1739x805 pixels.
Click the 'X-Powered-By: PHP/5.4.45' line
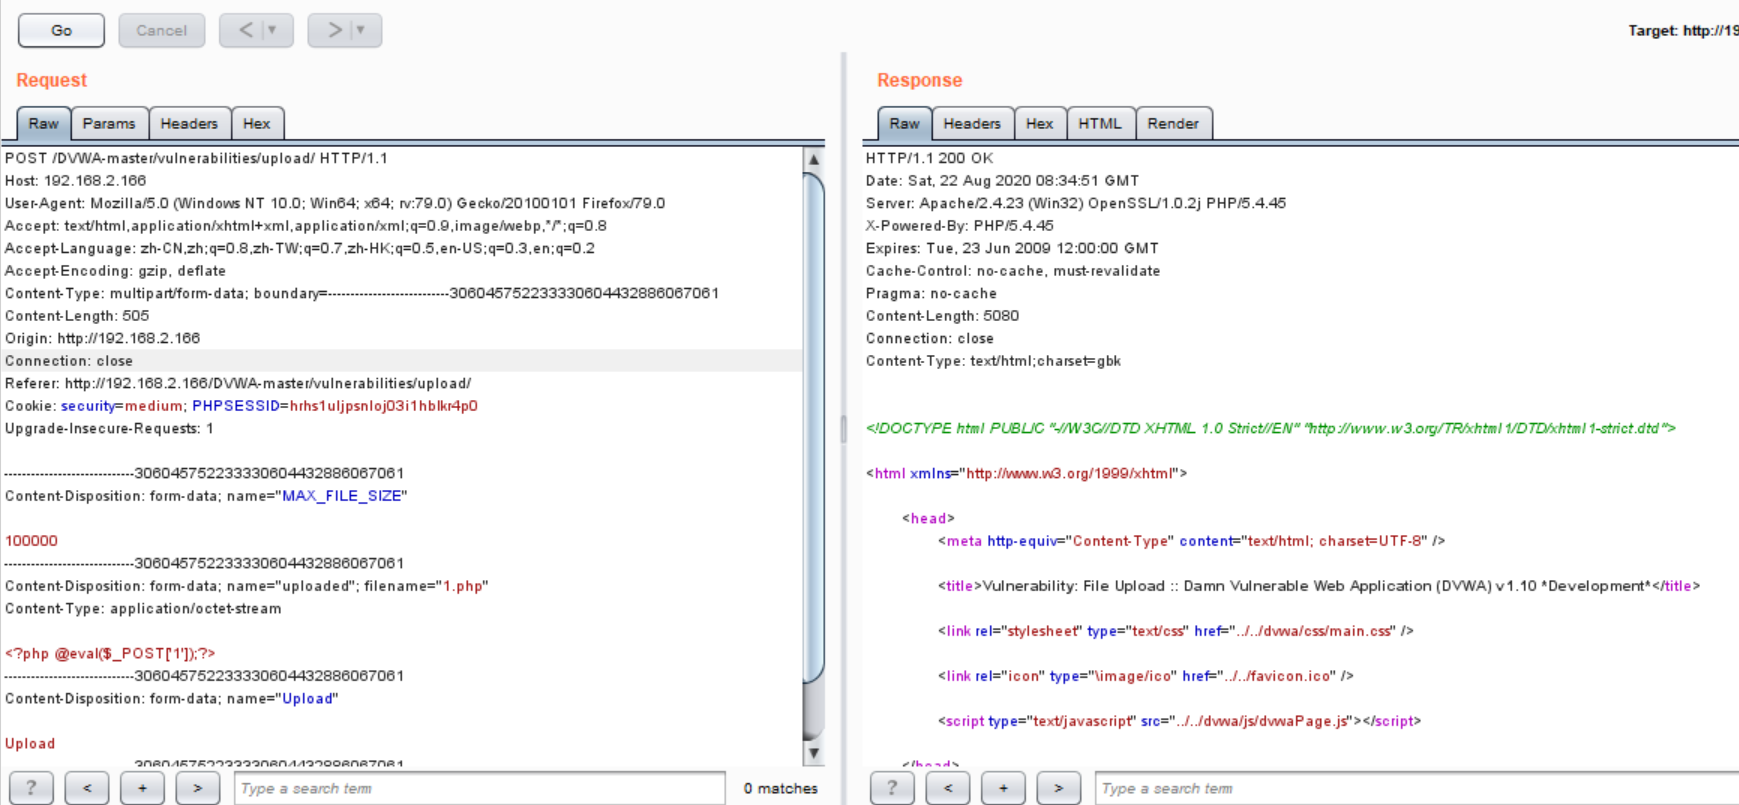pos(959,226)
